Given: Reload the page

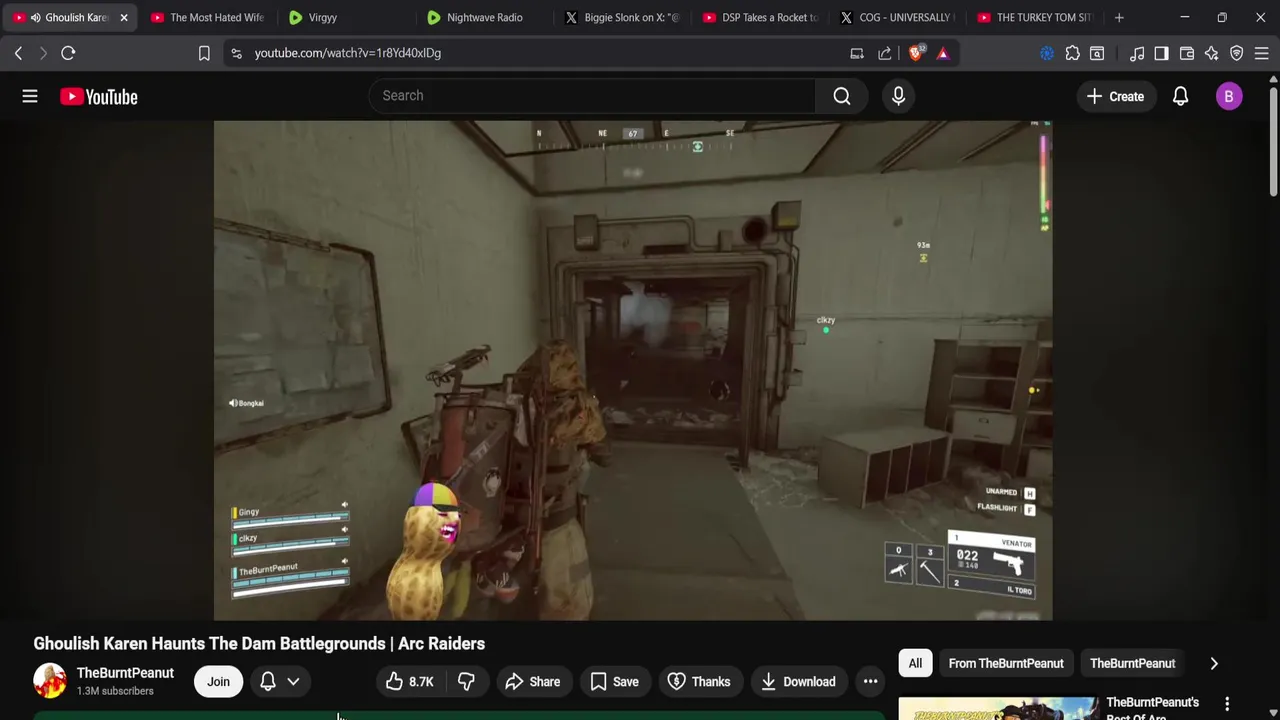Looking at the screenshot, I should (x=68, y=53).
